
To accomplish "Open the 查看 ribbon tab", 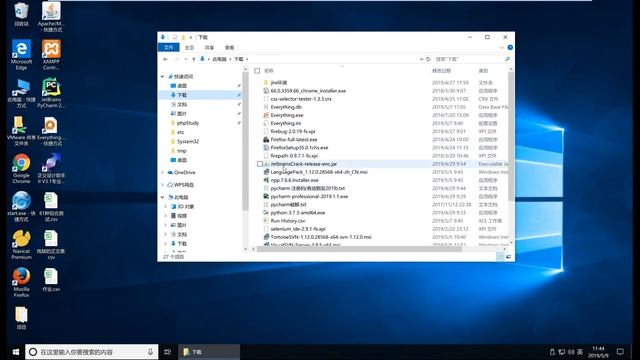I will (x=229, y=47).
